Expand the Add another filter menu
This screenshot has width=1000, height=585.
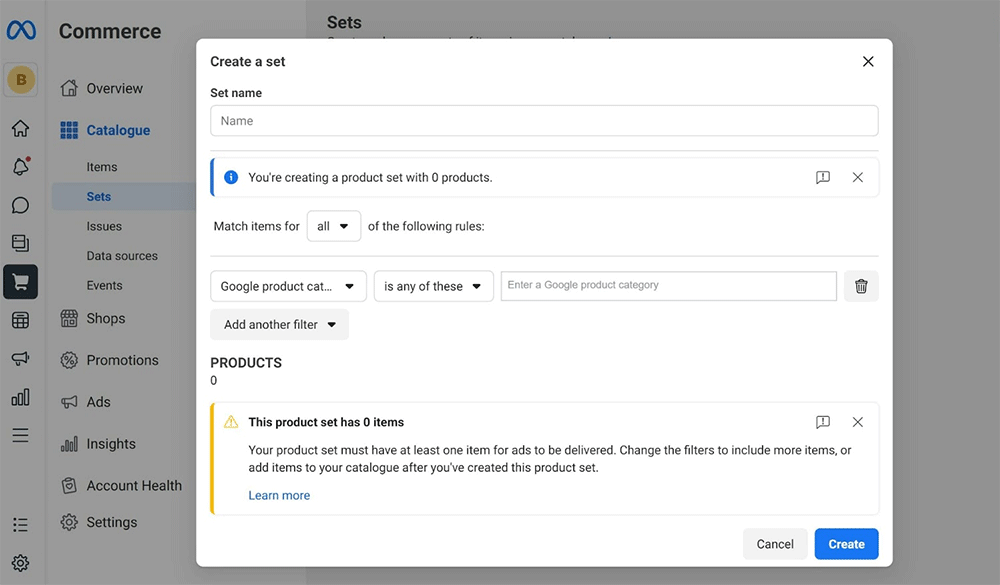[x=279, y=324]
